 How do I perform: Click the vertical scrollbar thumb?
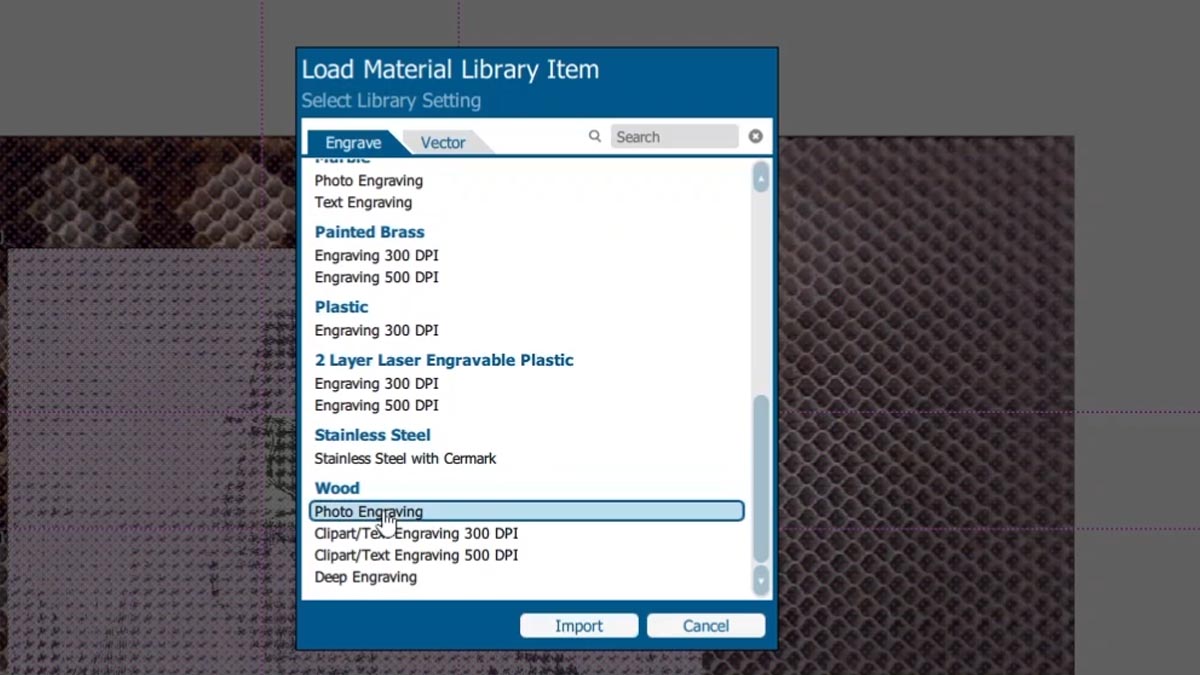tap(761, 478)
